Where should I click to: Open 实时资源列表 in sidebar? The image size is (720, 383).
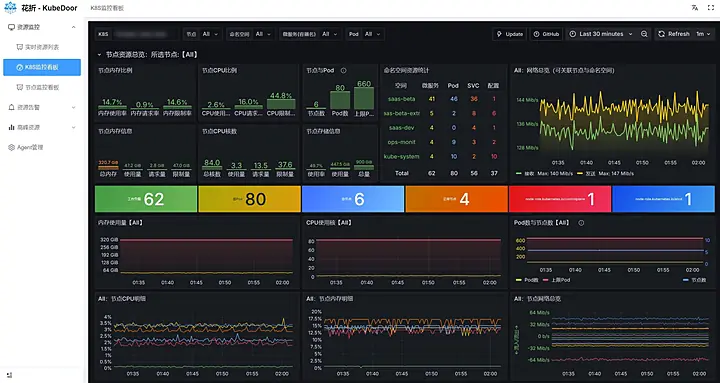tap(42, 47)
